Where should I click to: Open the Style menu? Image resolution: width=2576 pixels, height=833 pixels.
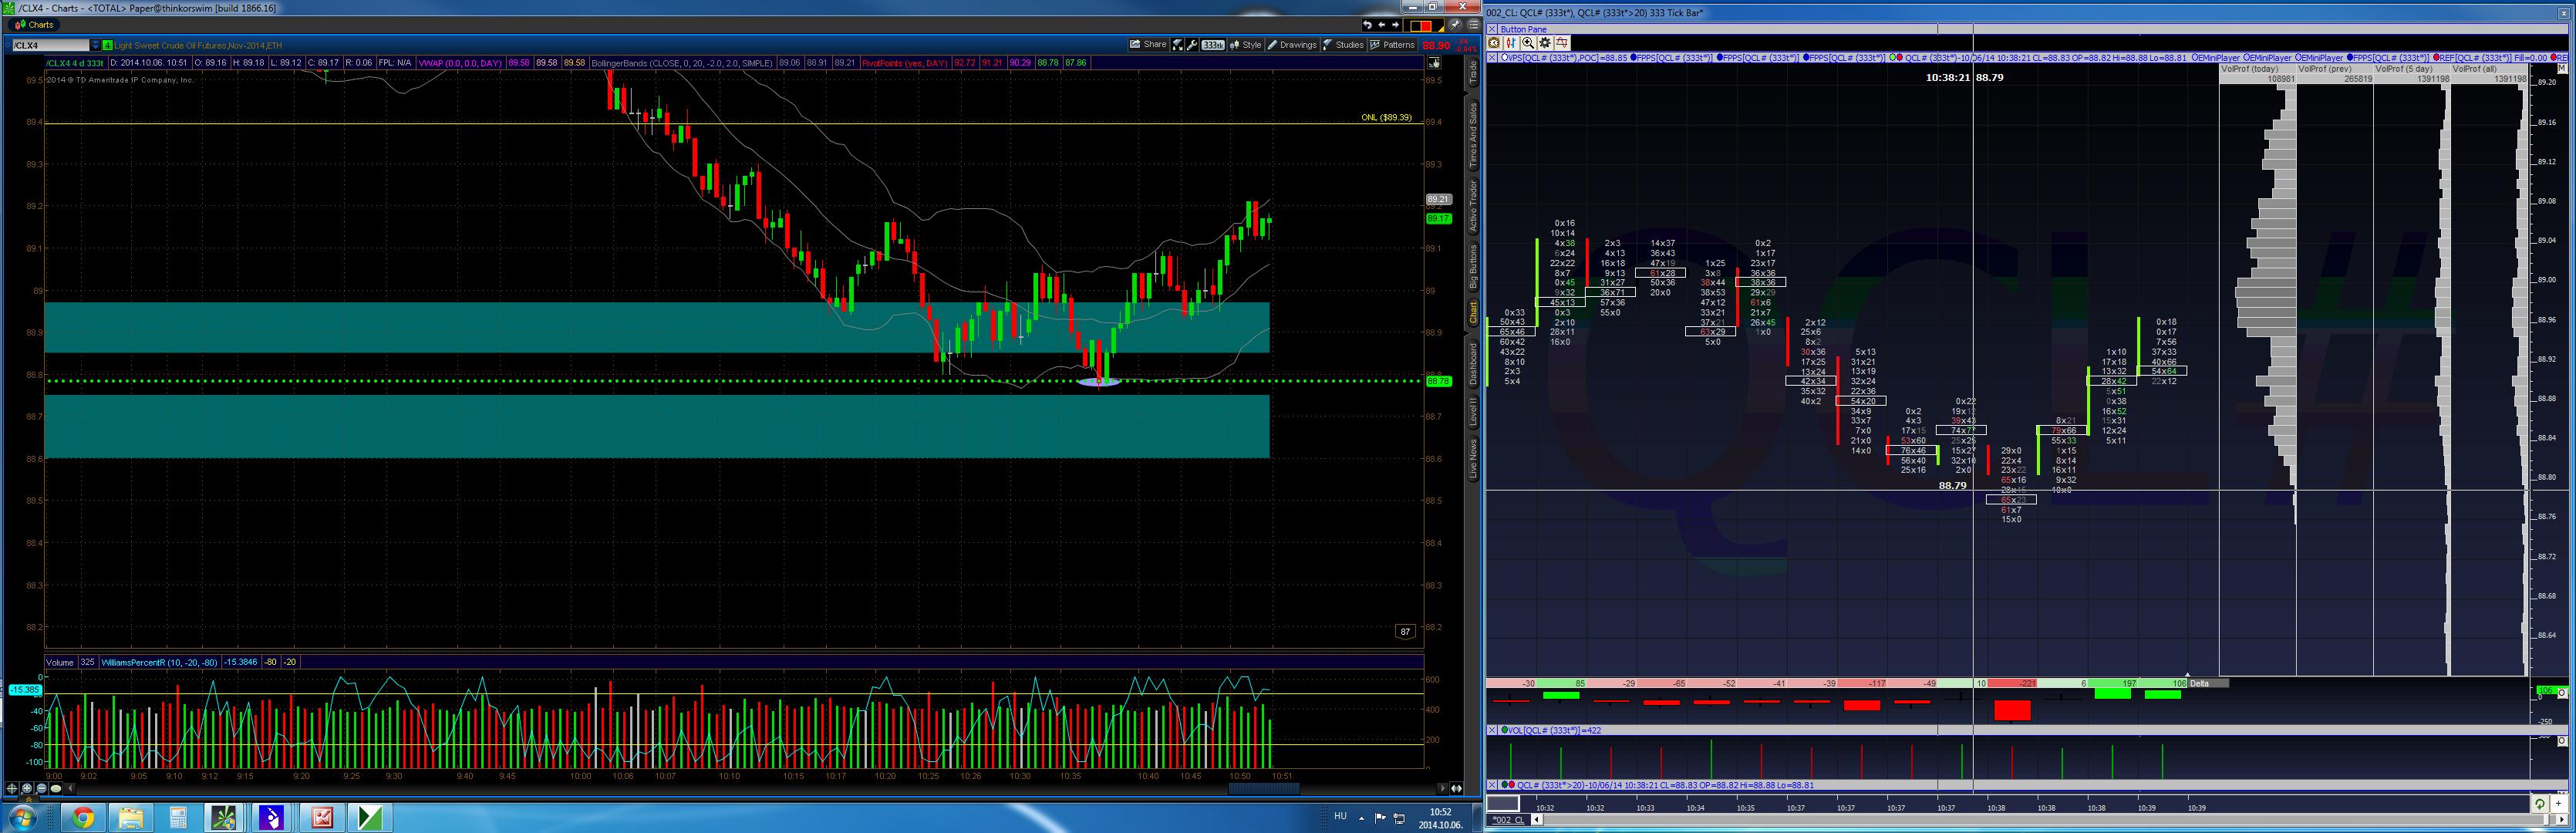point(1246,45)
